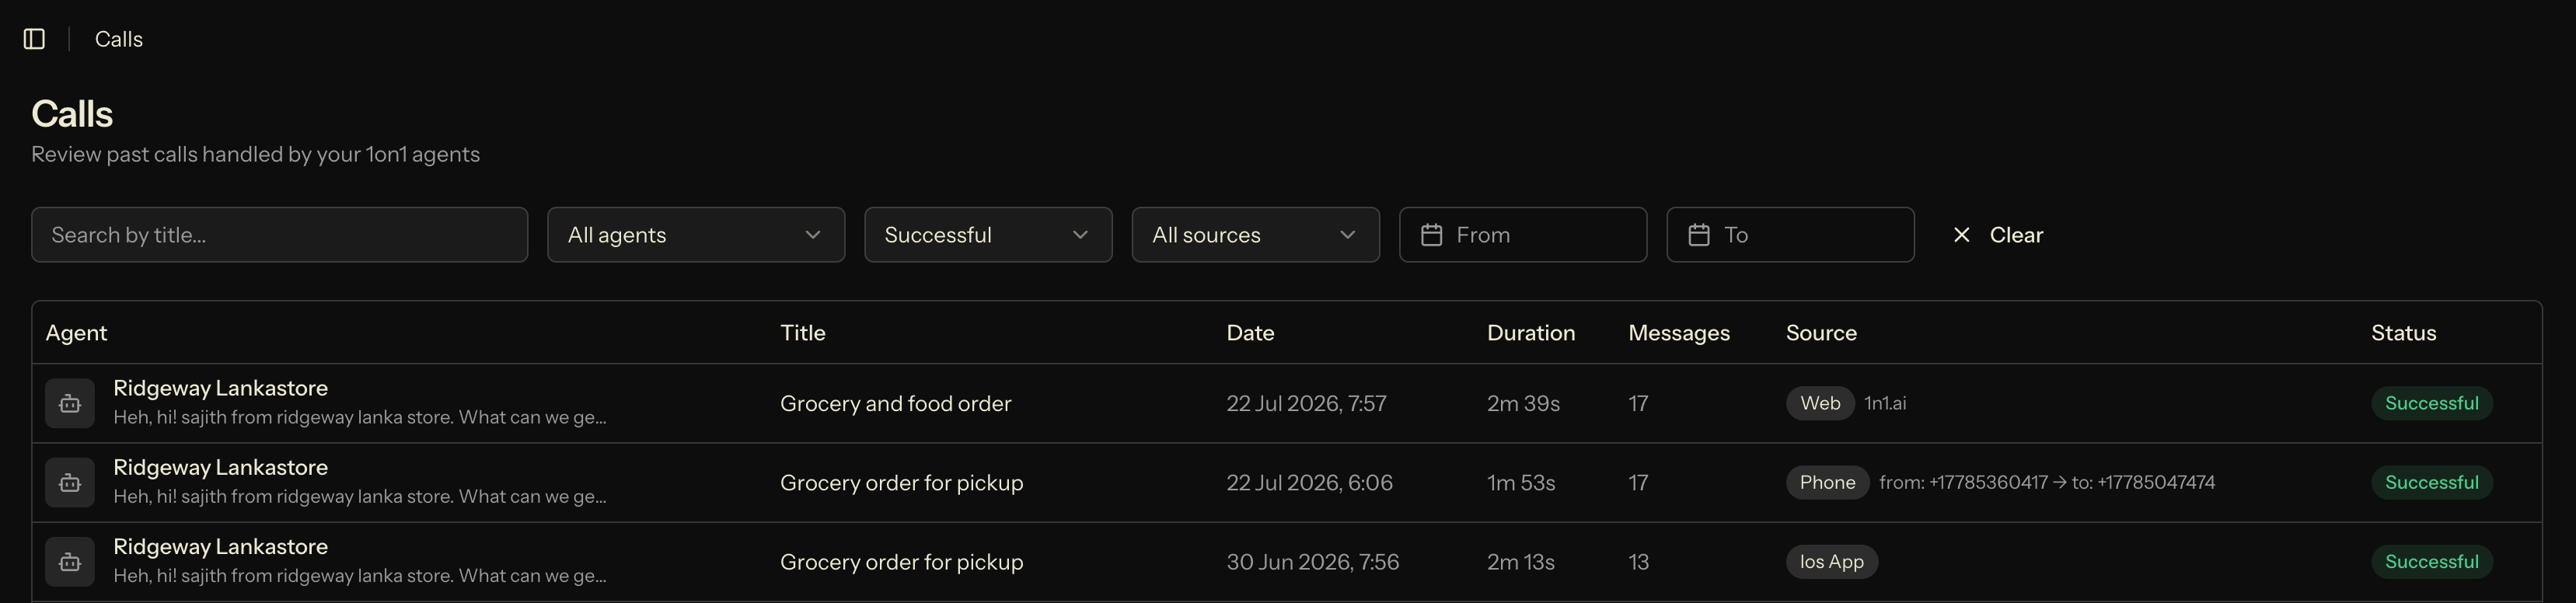The height and width of the screenshot is (603, 2576).
Task: Click the agent bot icon in the 30 Jun row
Action: (70, 562)
